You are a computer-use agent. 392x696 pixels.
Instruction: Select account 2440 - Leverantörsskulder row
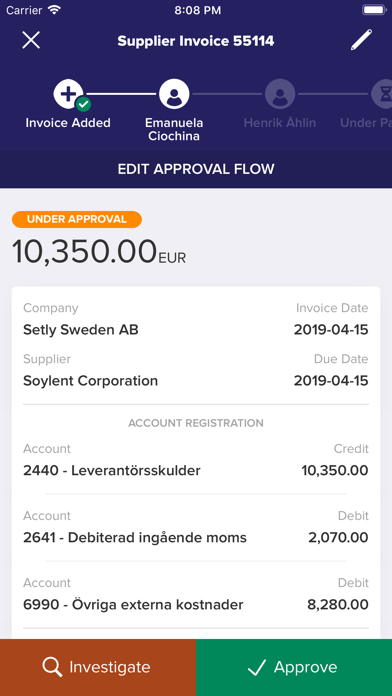[x=196, y=460]
